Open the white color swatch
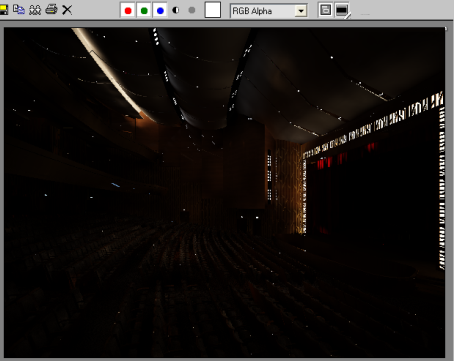Image resolution: width=454 pixels, height=362 pixels. [213, 10]
